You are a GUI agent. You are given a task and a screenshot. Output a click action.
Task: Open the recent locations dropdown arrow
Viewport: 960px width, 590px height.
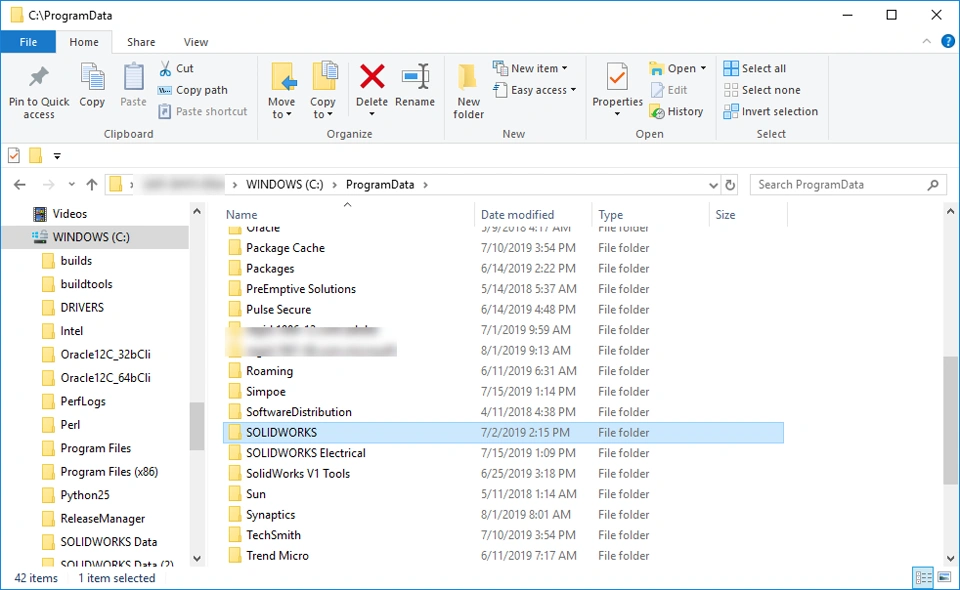pos(72,184)
